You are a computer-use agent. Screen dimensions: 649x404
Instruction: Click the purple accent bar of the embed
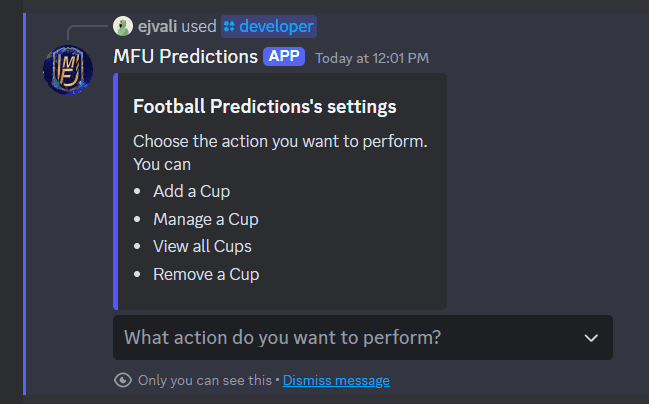(116, 190)
